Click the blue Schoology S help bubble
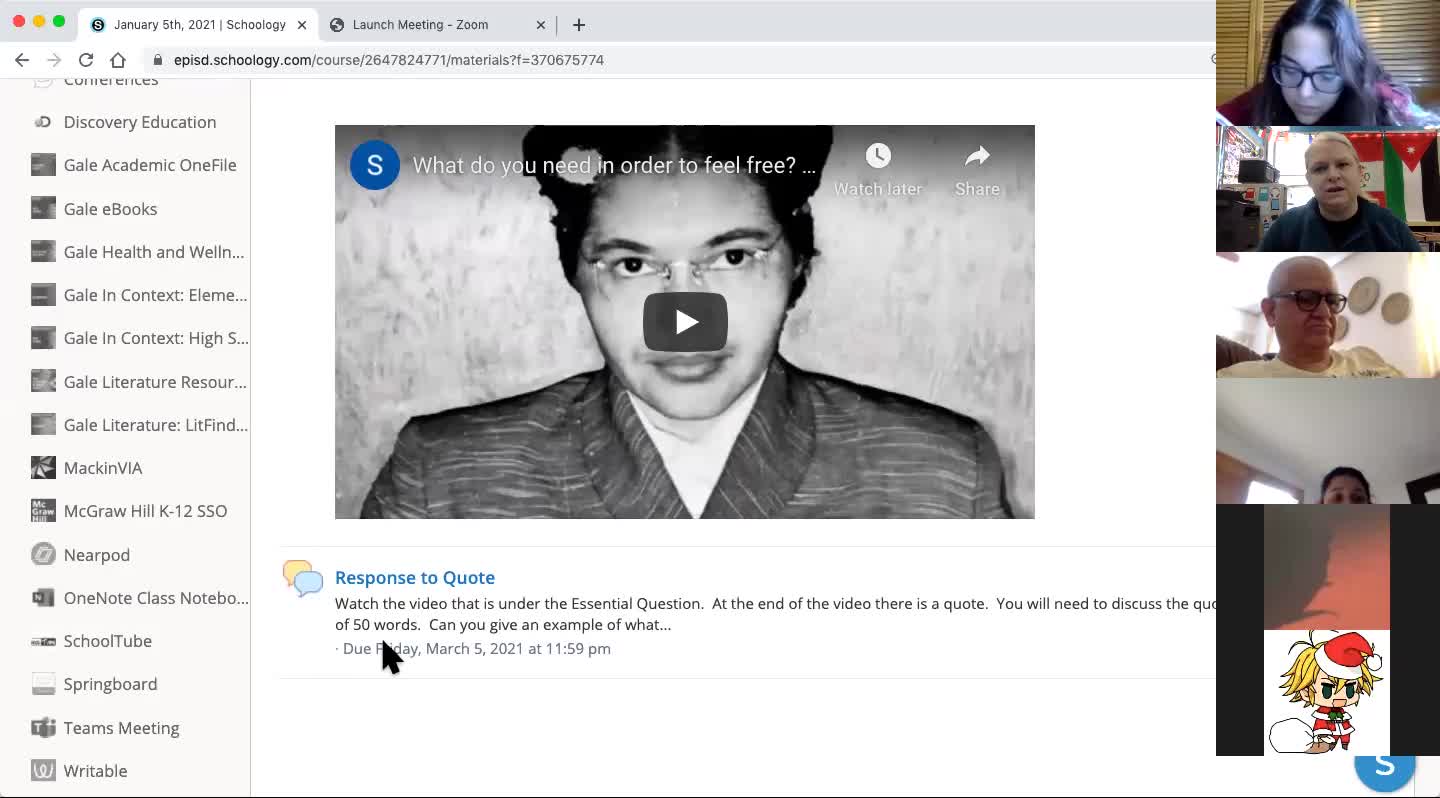The image size is (1440, 798). [x=1385, y=768]
